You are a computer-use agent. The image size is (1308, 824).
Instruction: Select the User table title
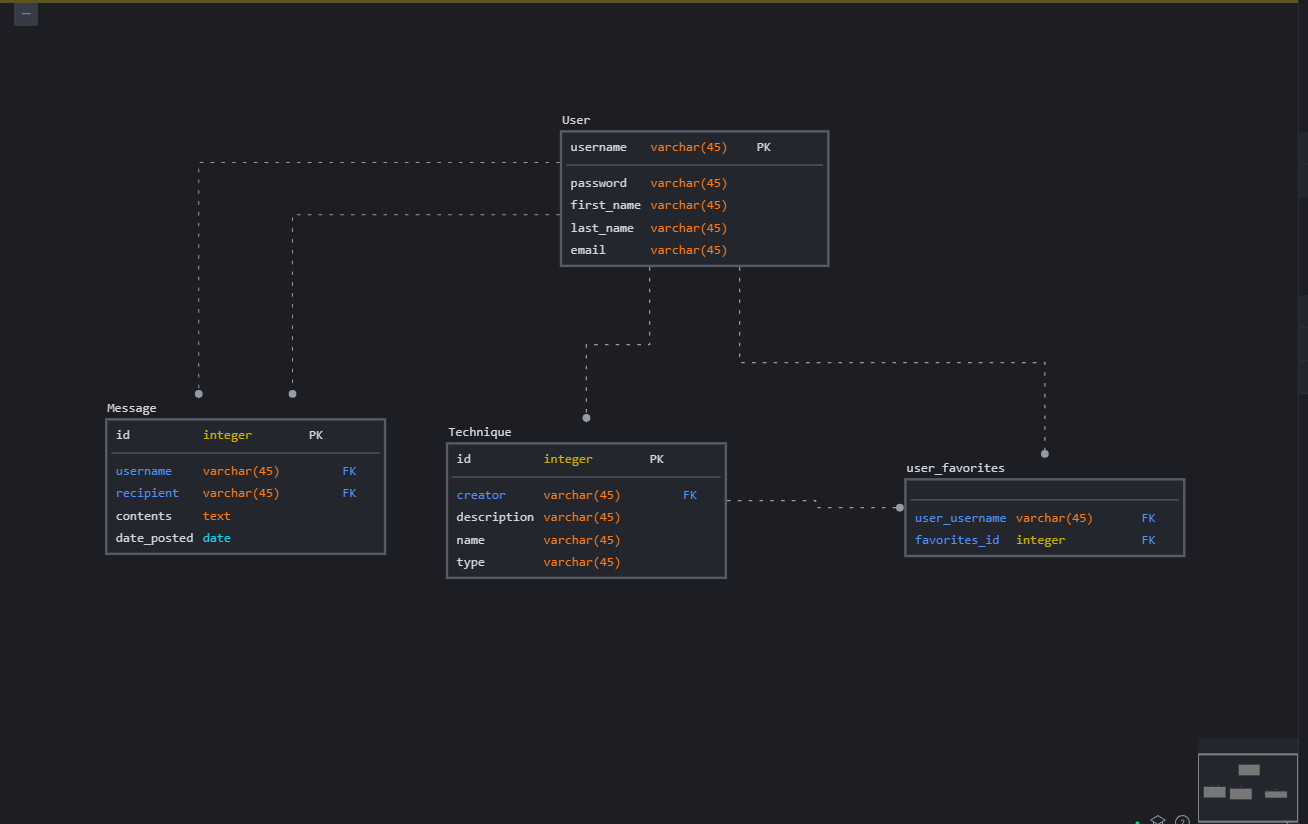(576, 120)
